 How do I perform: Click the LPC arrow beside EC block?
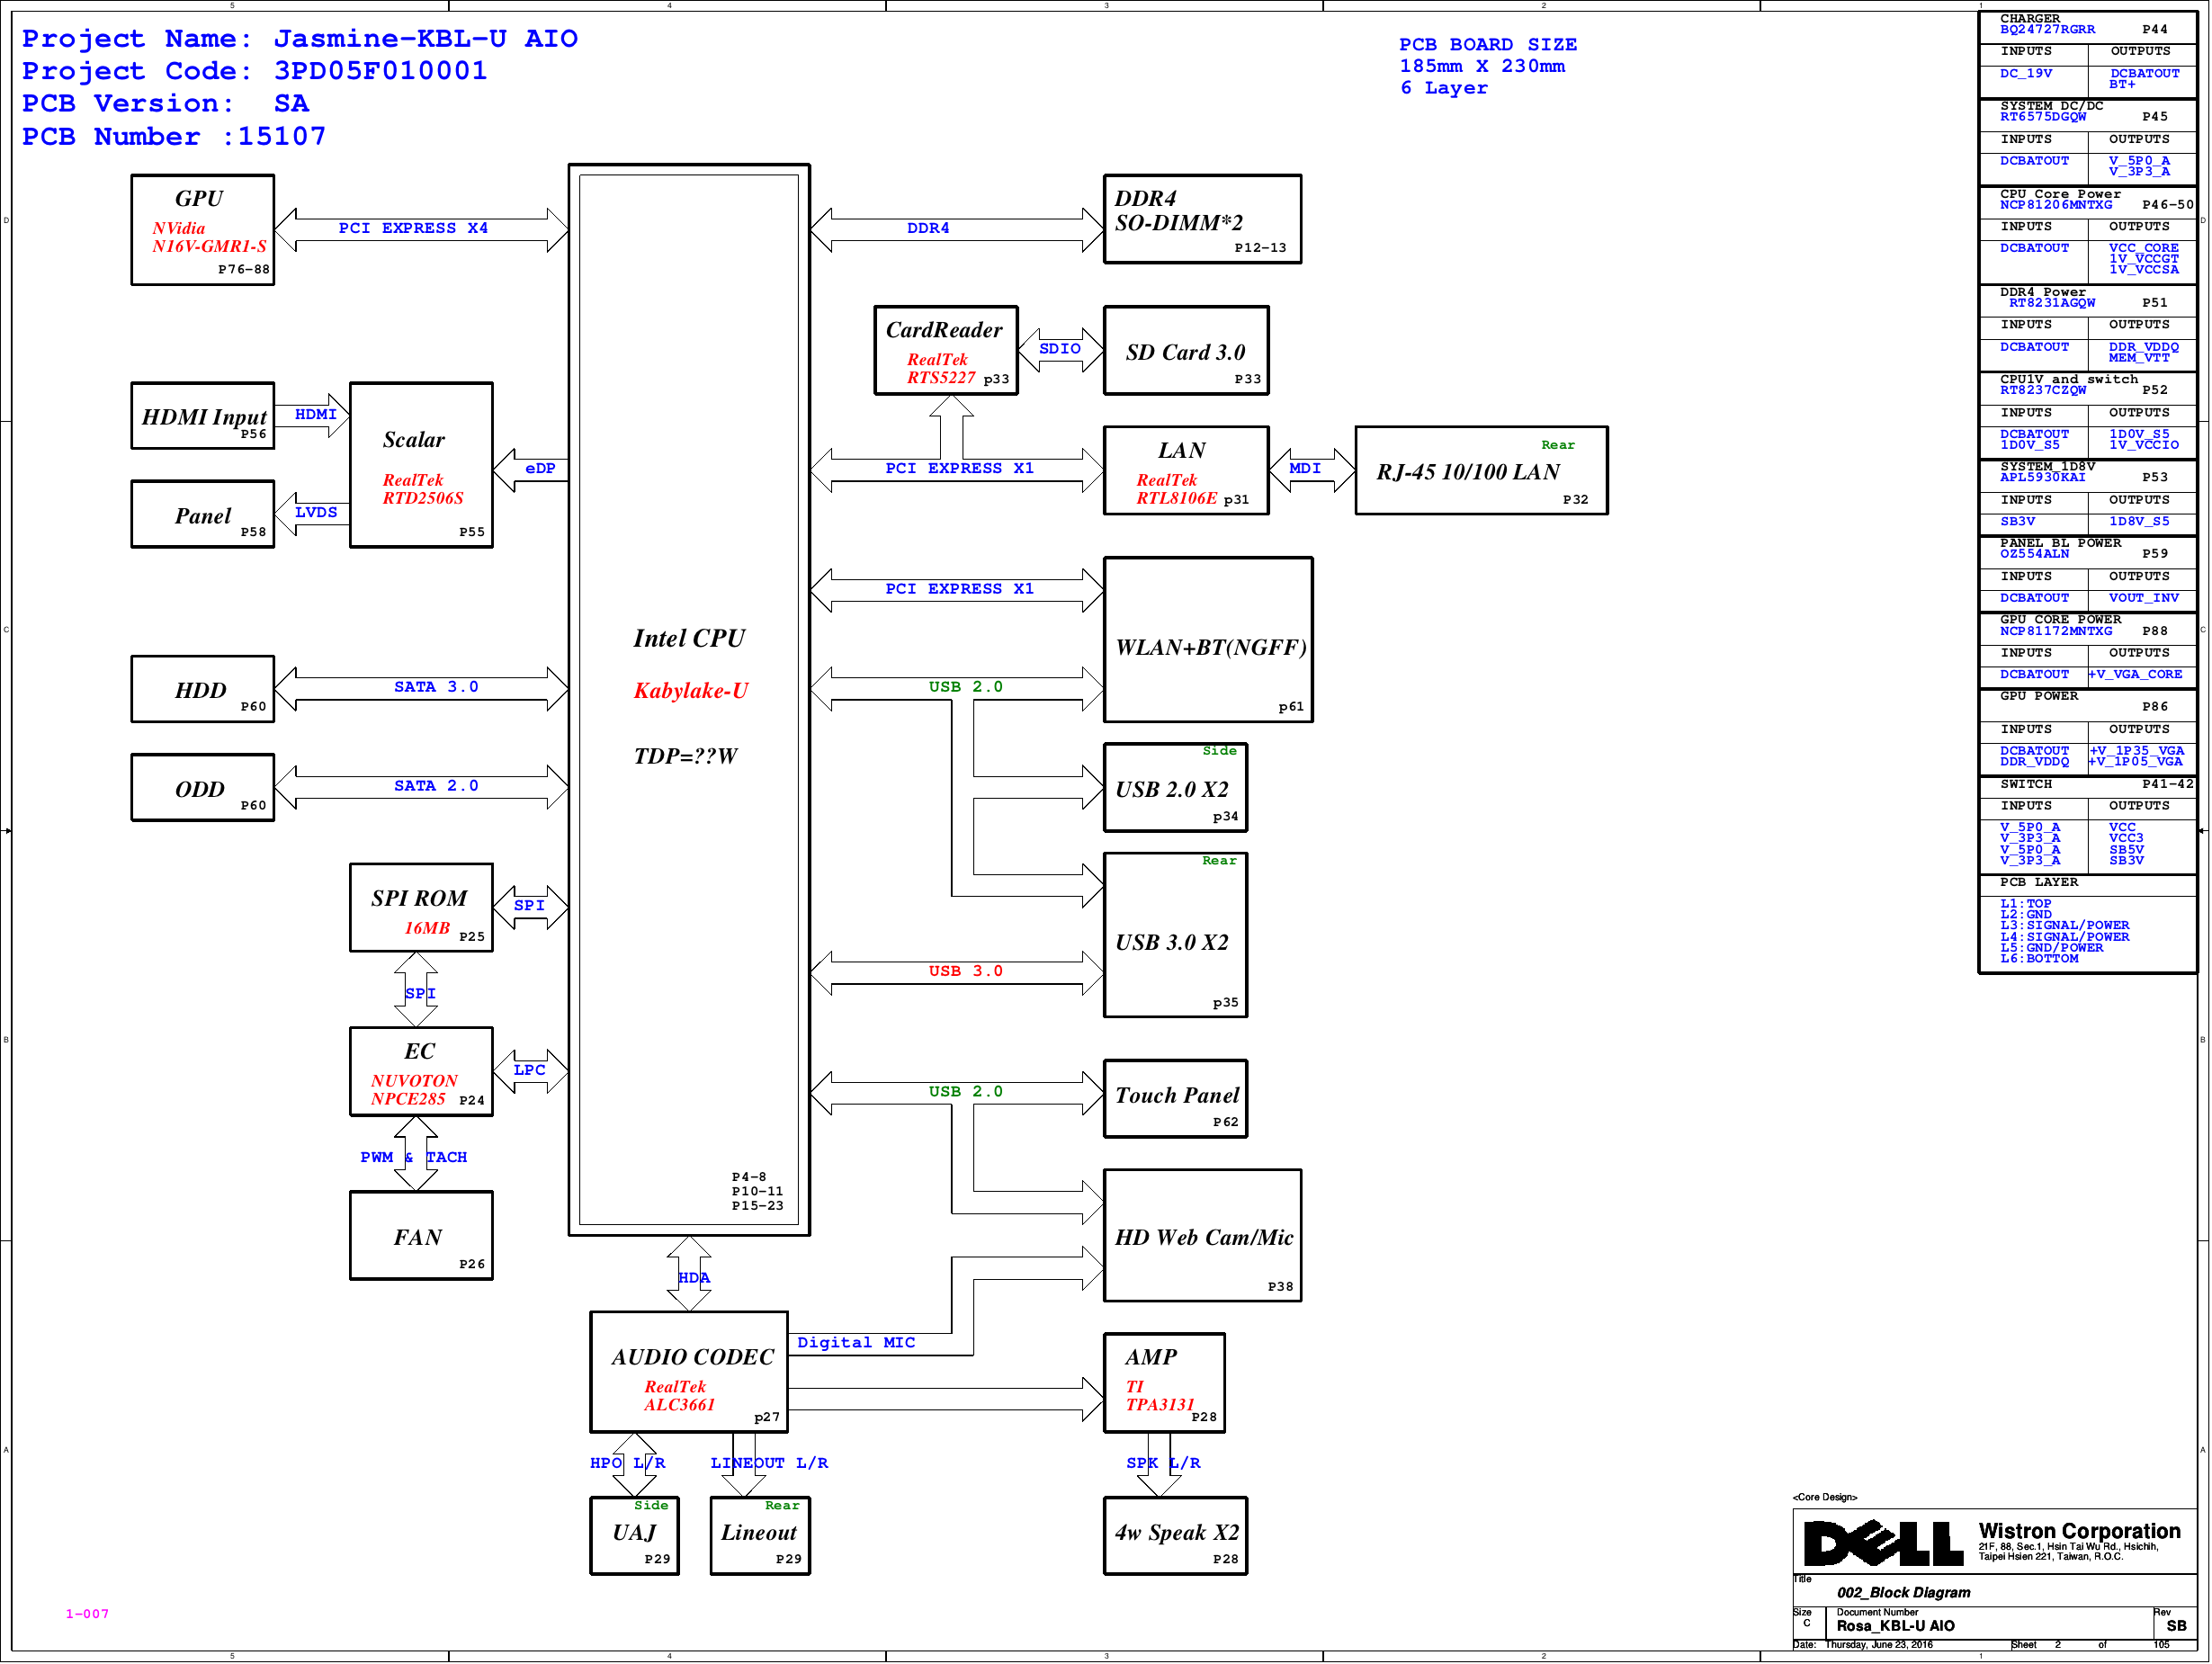tap(530, 1071)
